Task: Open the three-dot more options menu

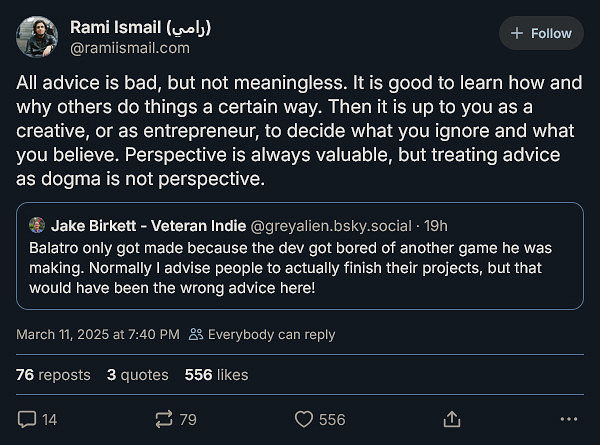Action: (x=569, y=420)
